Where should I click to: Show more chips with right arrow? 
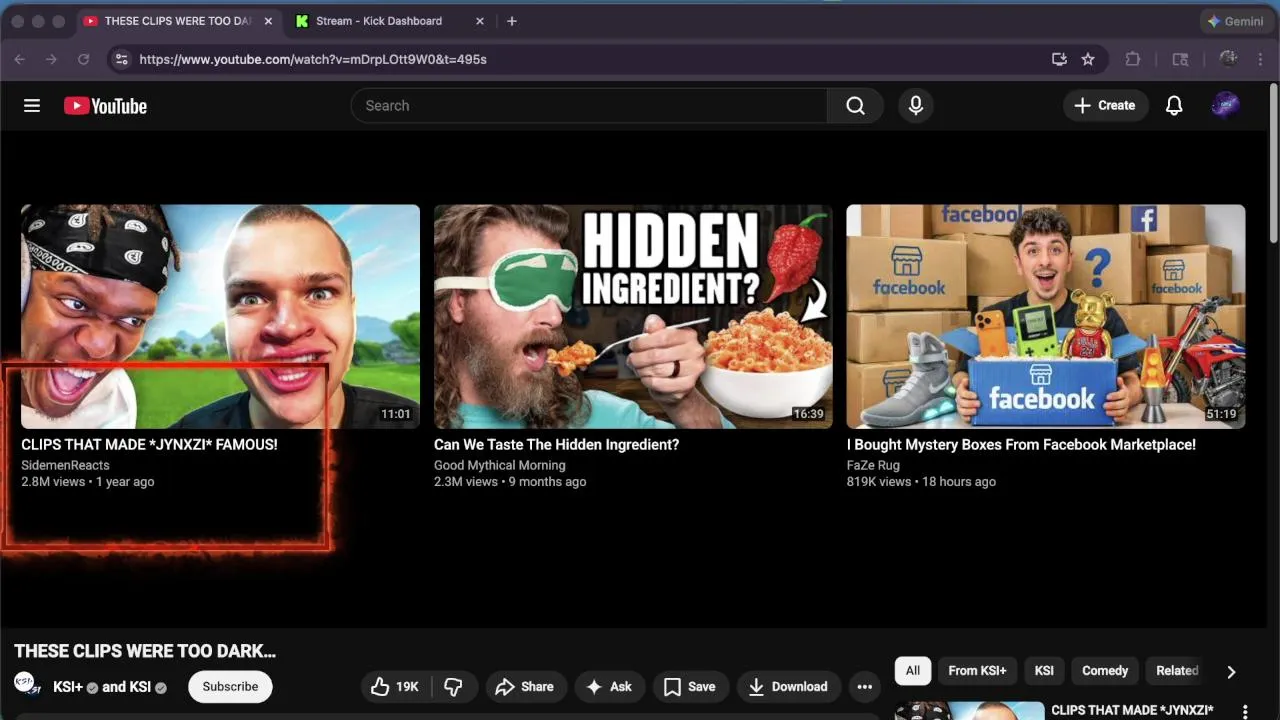[x=1231, y=671]
